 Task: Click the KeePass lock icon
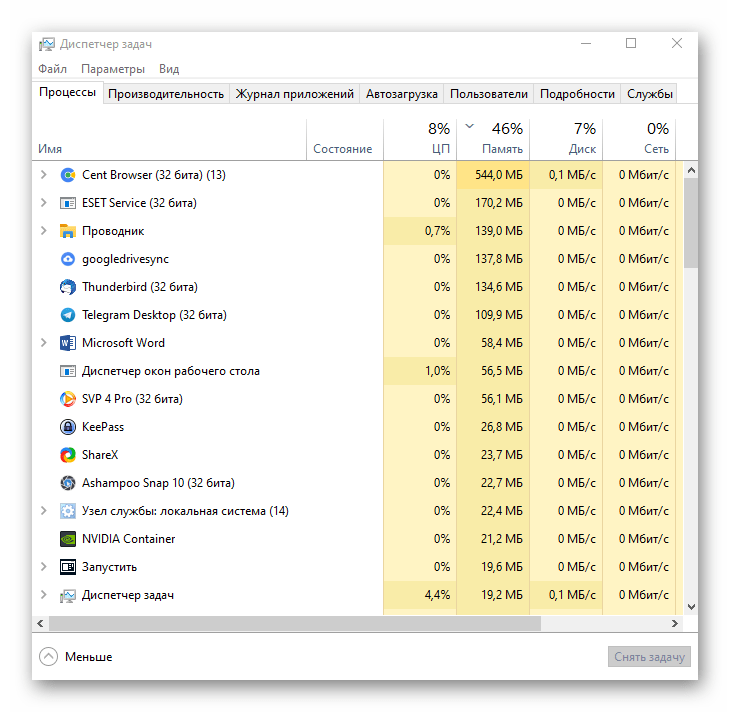coord(68,427)
